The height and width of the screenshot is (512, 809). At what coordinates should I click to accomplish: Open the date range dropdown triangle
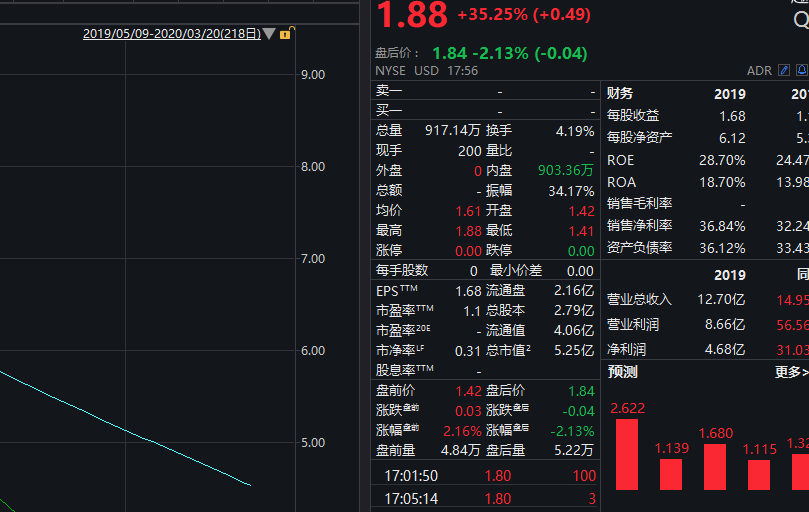269,34
